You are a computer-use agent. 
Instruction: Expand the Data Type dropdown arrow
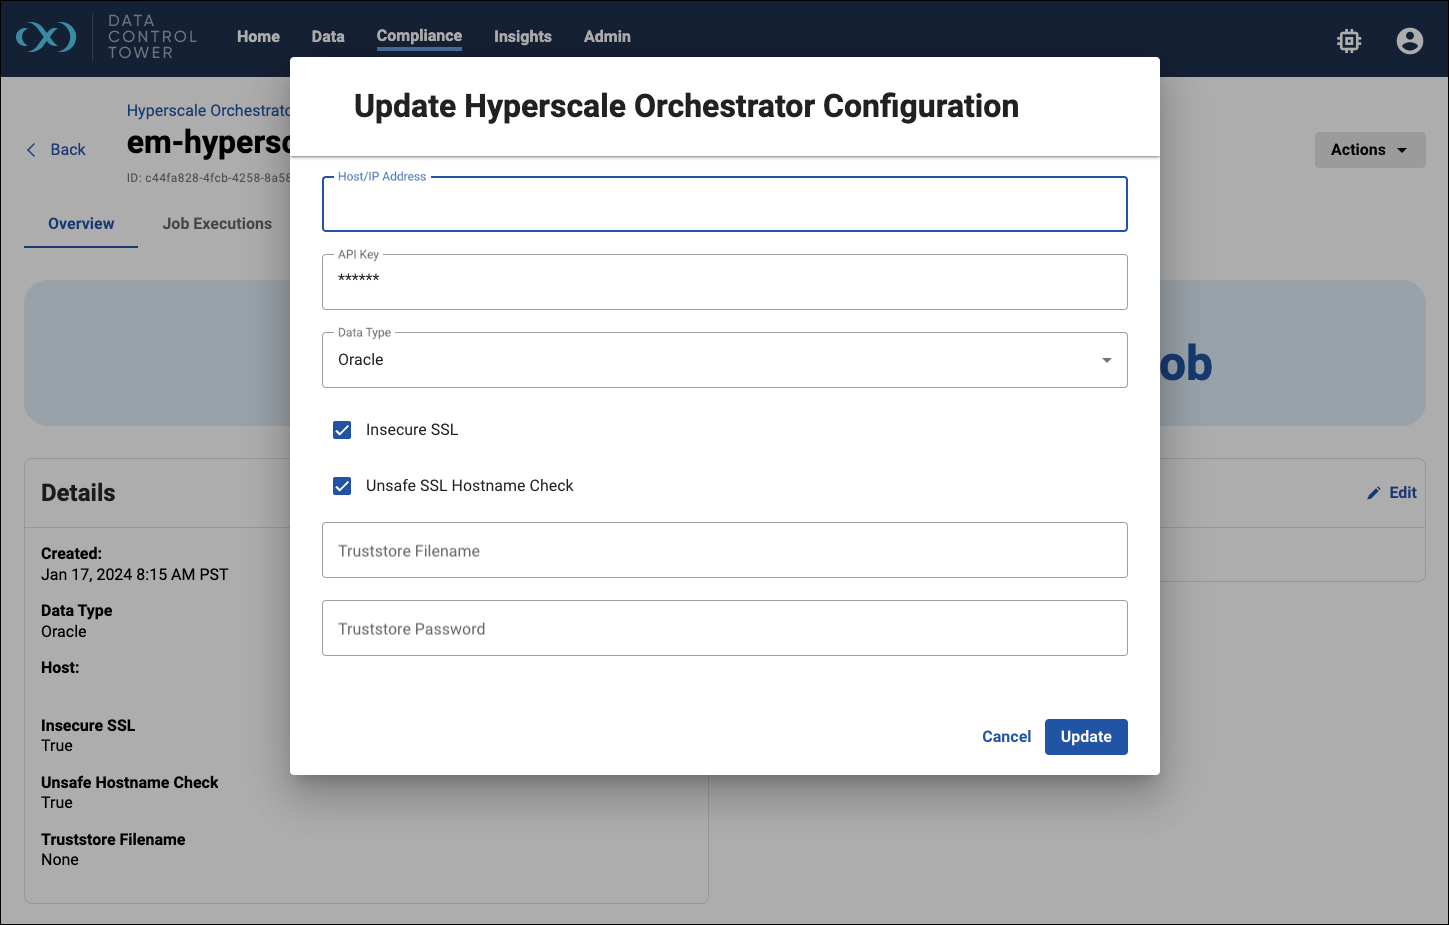coord(1106,360)
